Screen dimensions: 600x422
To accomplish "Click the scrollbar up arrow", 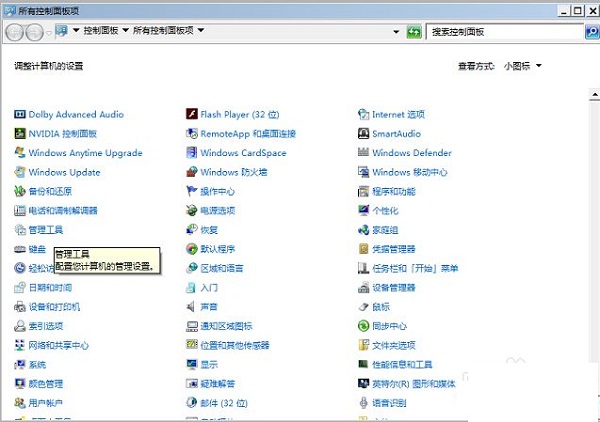I will coord(594,94).
